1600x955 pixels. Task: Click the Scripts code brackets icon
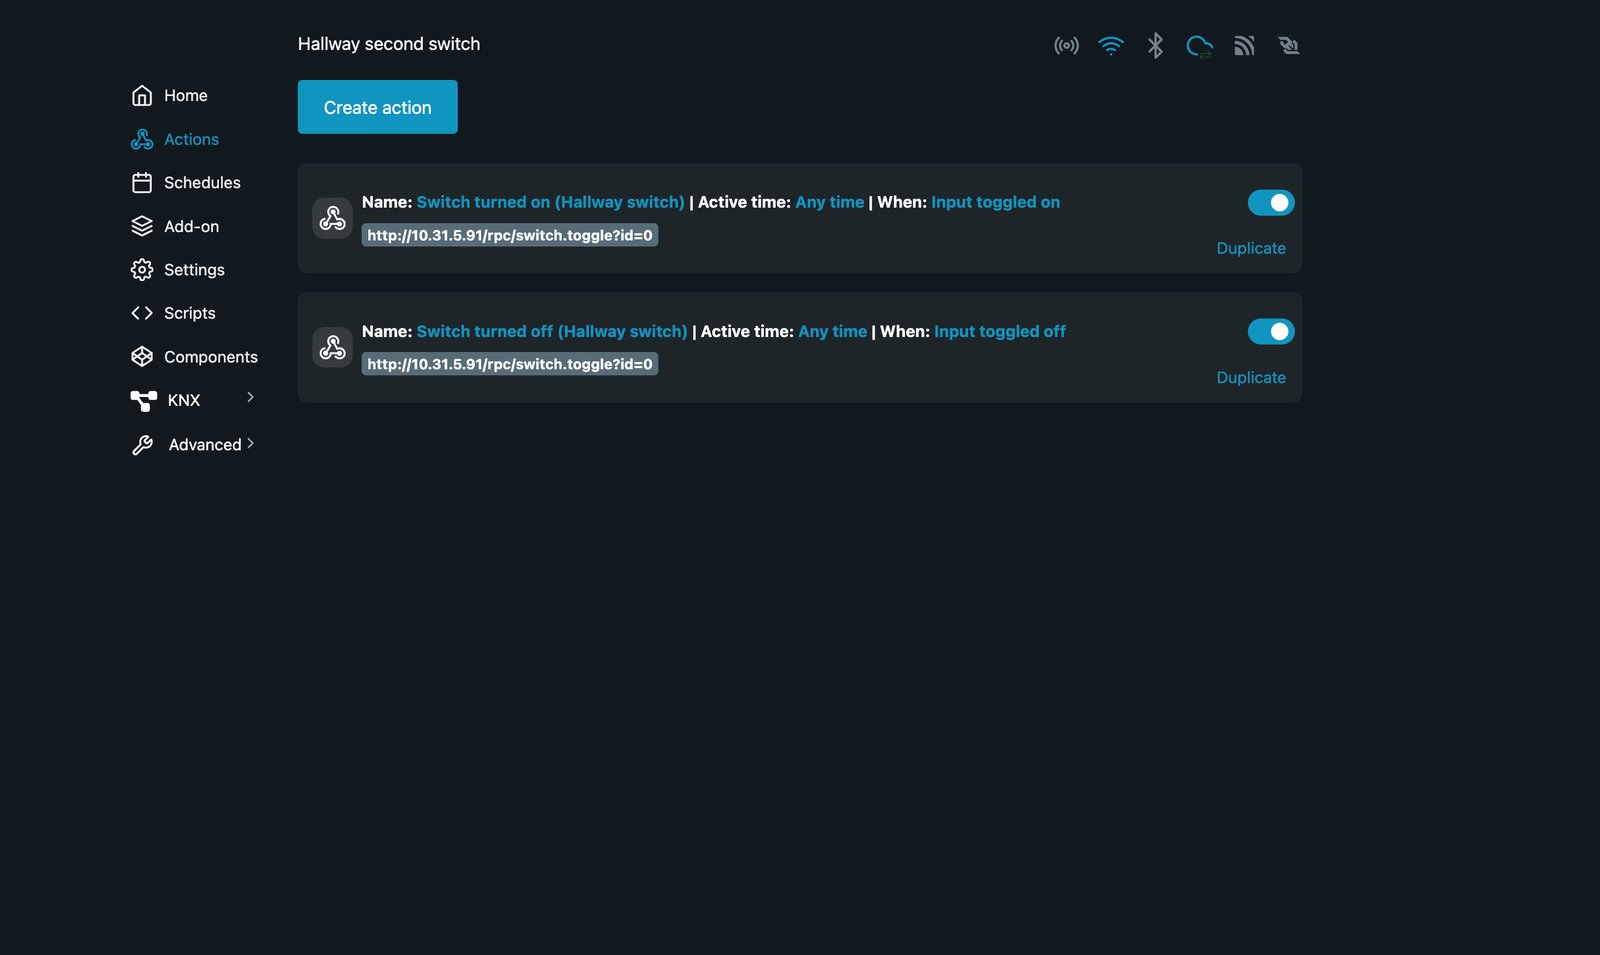pyautogui.click(x=142, y=313)
